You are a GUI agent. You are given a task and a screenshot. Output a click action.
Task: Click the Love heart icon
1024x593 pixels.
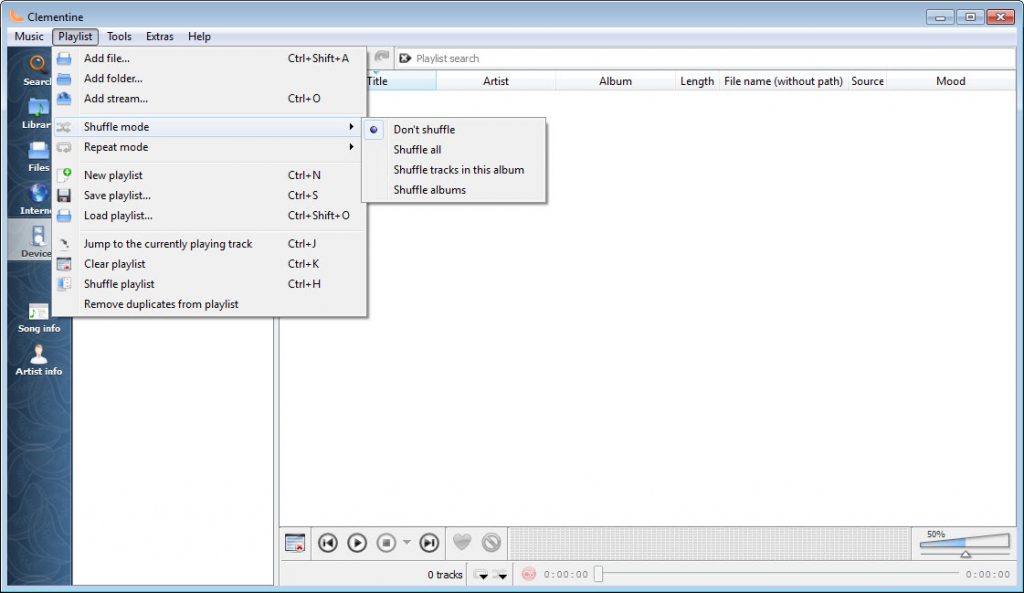[x=462, y=542]
